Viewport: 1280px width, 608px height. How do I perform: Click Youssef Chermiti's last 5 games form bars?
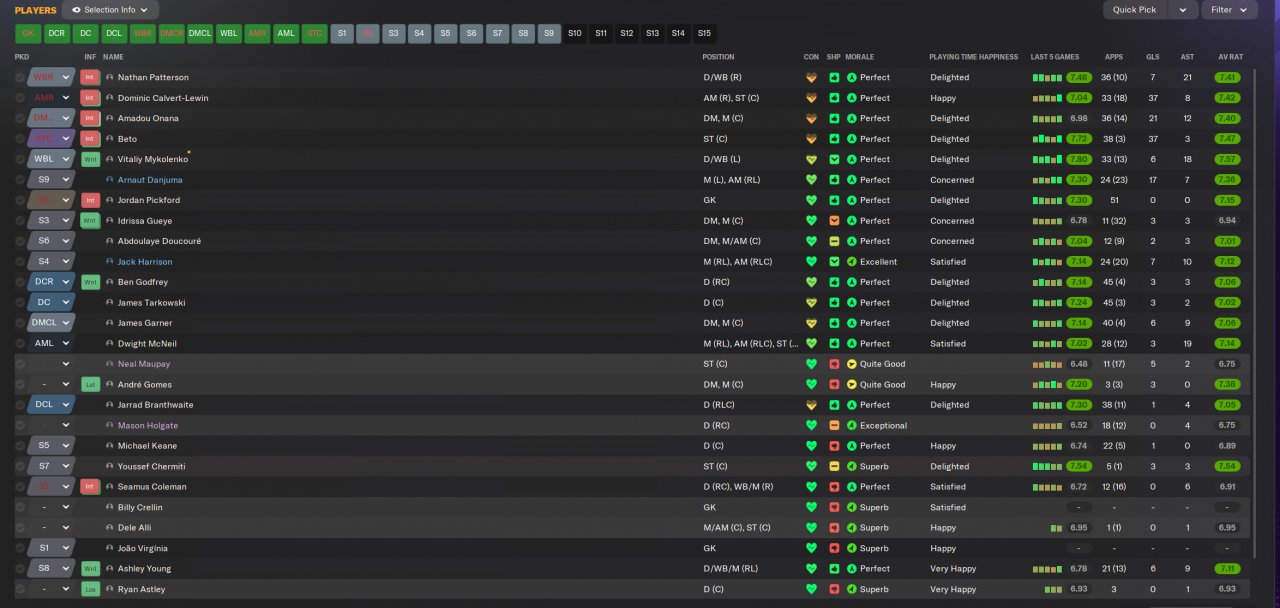(x=1047, y=466)
